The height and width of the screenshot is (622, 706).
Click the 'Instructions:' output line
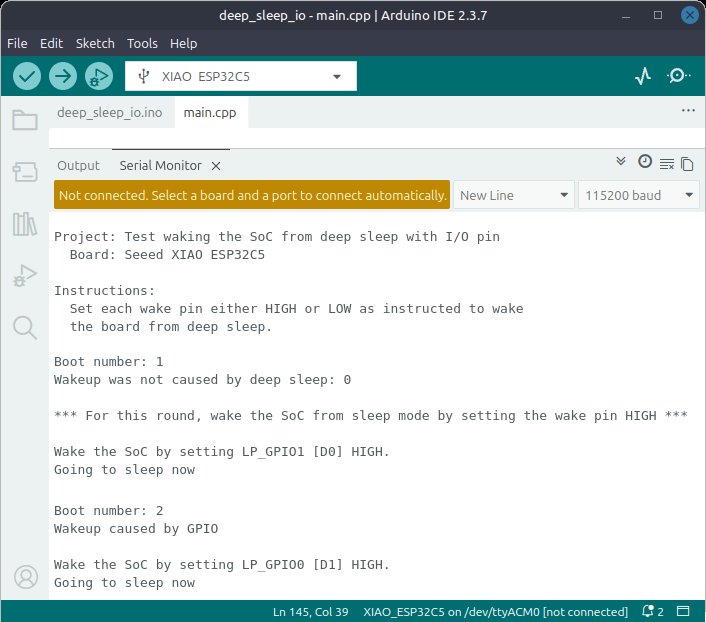104,291
